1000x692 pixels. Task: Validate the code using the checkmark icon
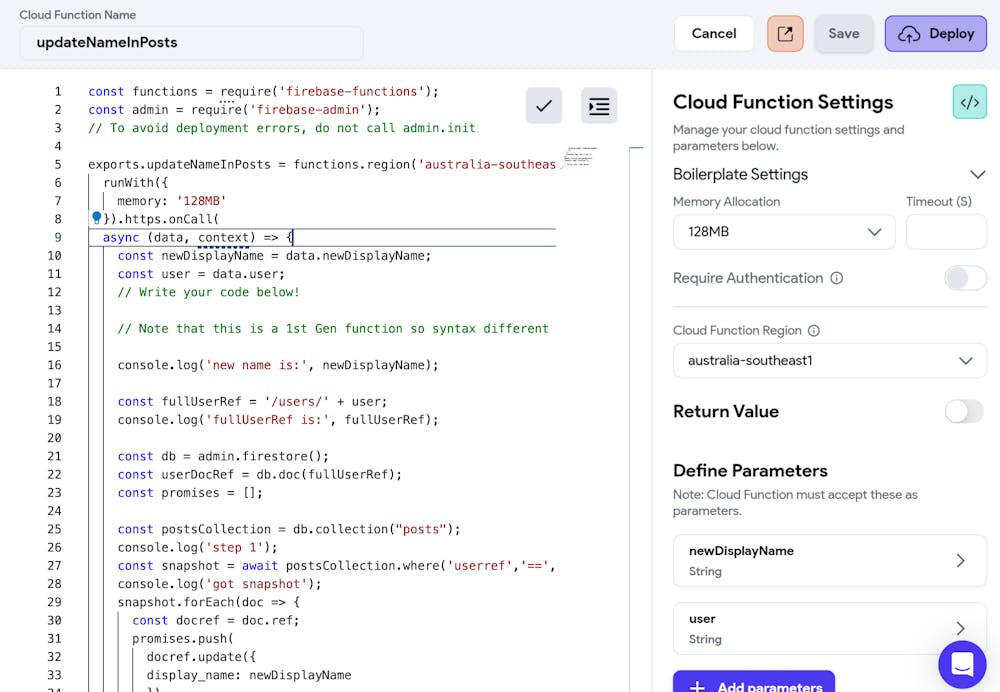point(543,105)
